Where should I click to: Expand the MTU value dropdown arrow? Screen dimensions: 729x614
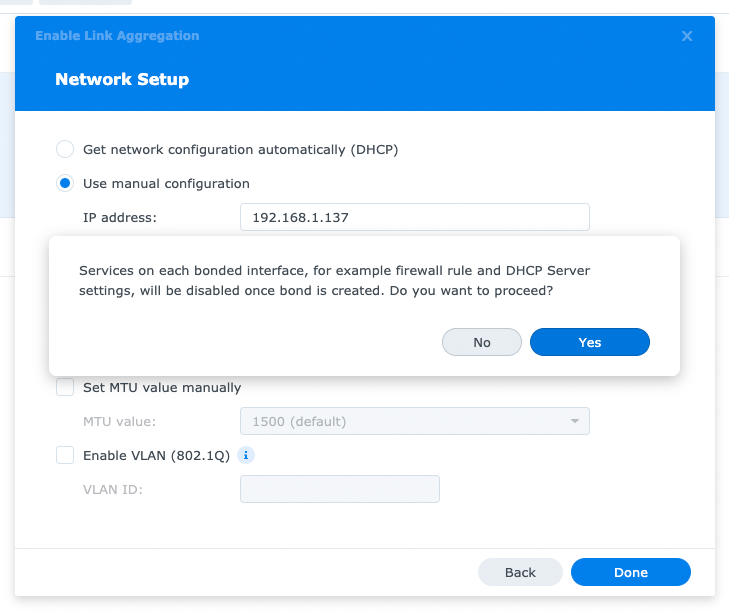575,421
